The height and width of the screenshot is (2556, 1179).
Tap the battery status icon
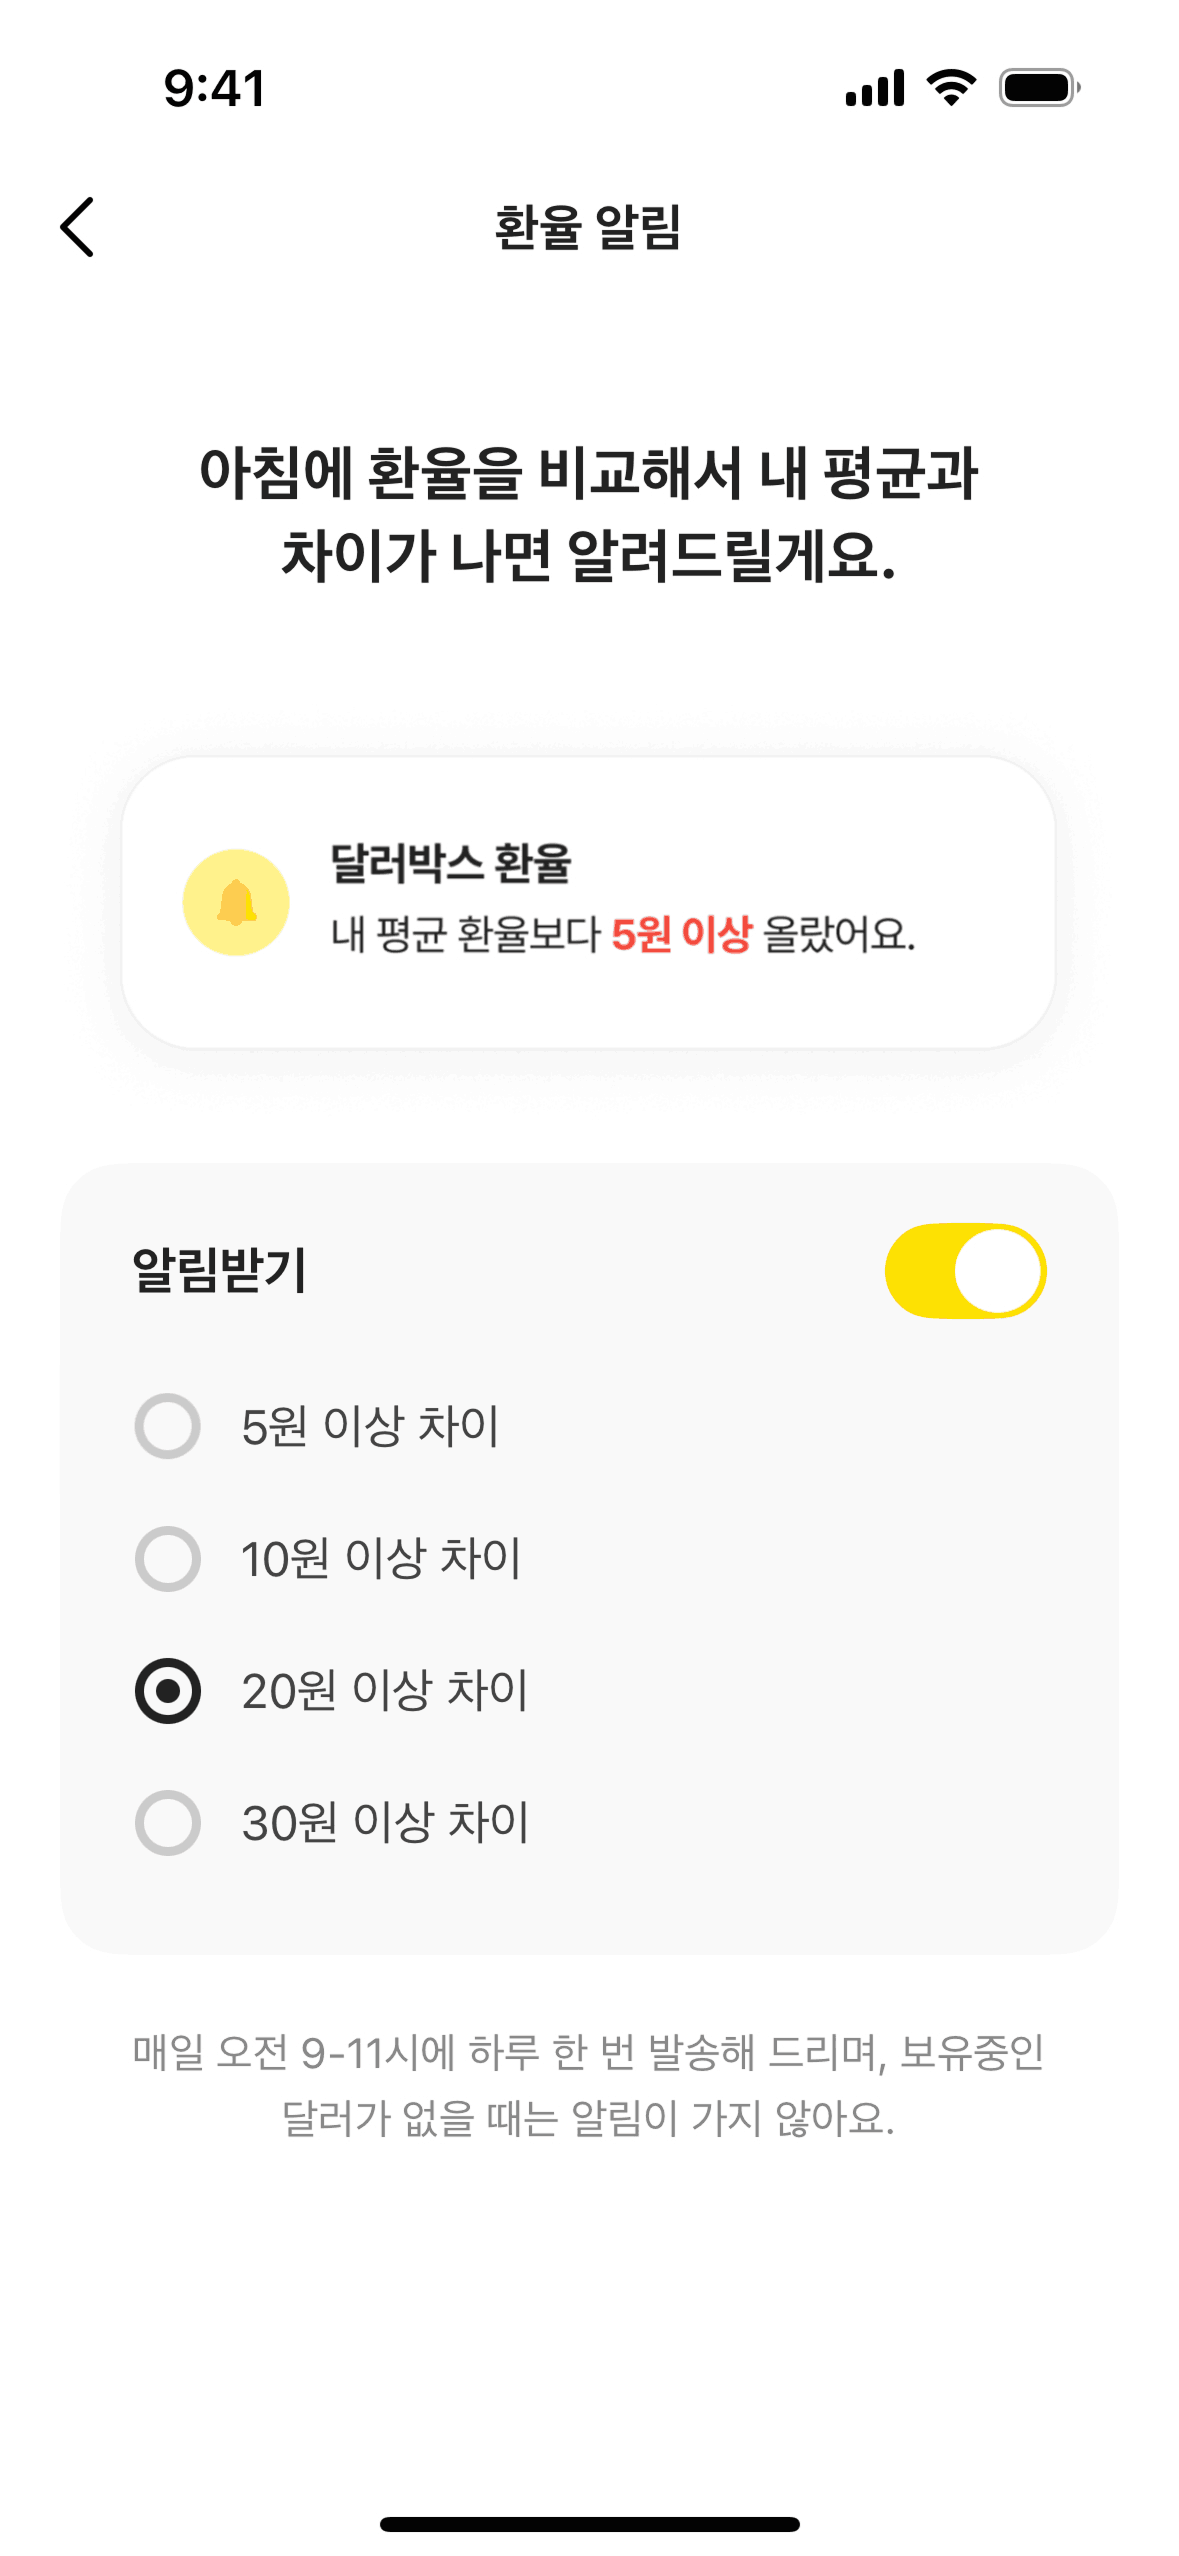pyautogui.click(x=1039, y=88)
